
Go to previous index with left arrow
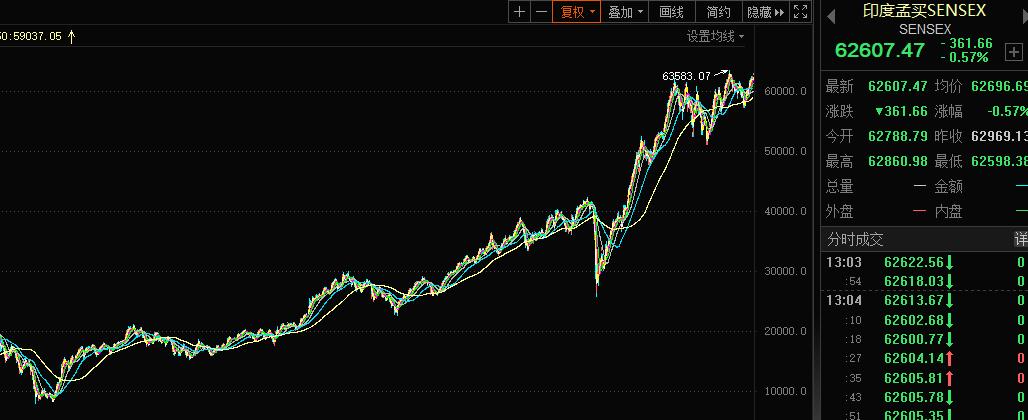(x=831, y=16)
